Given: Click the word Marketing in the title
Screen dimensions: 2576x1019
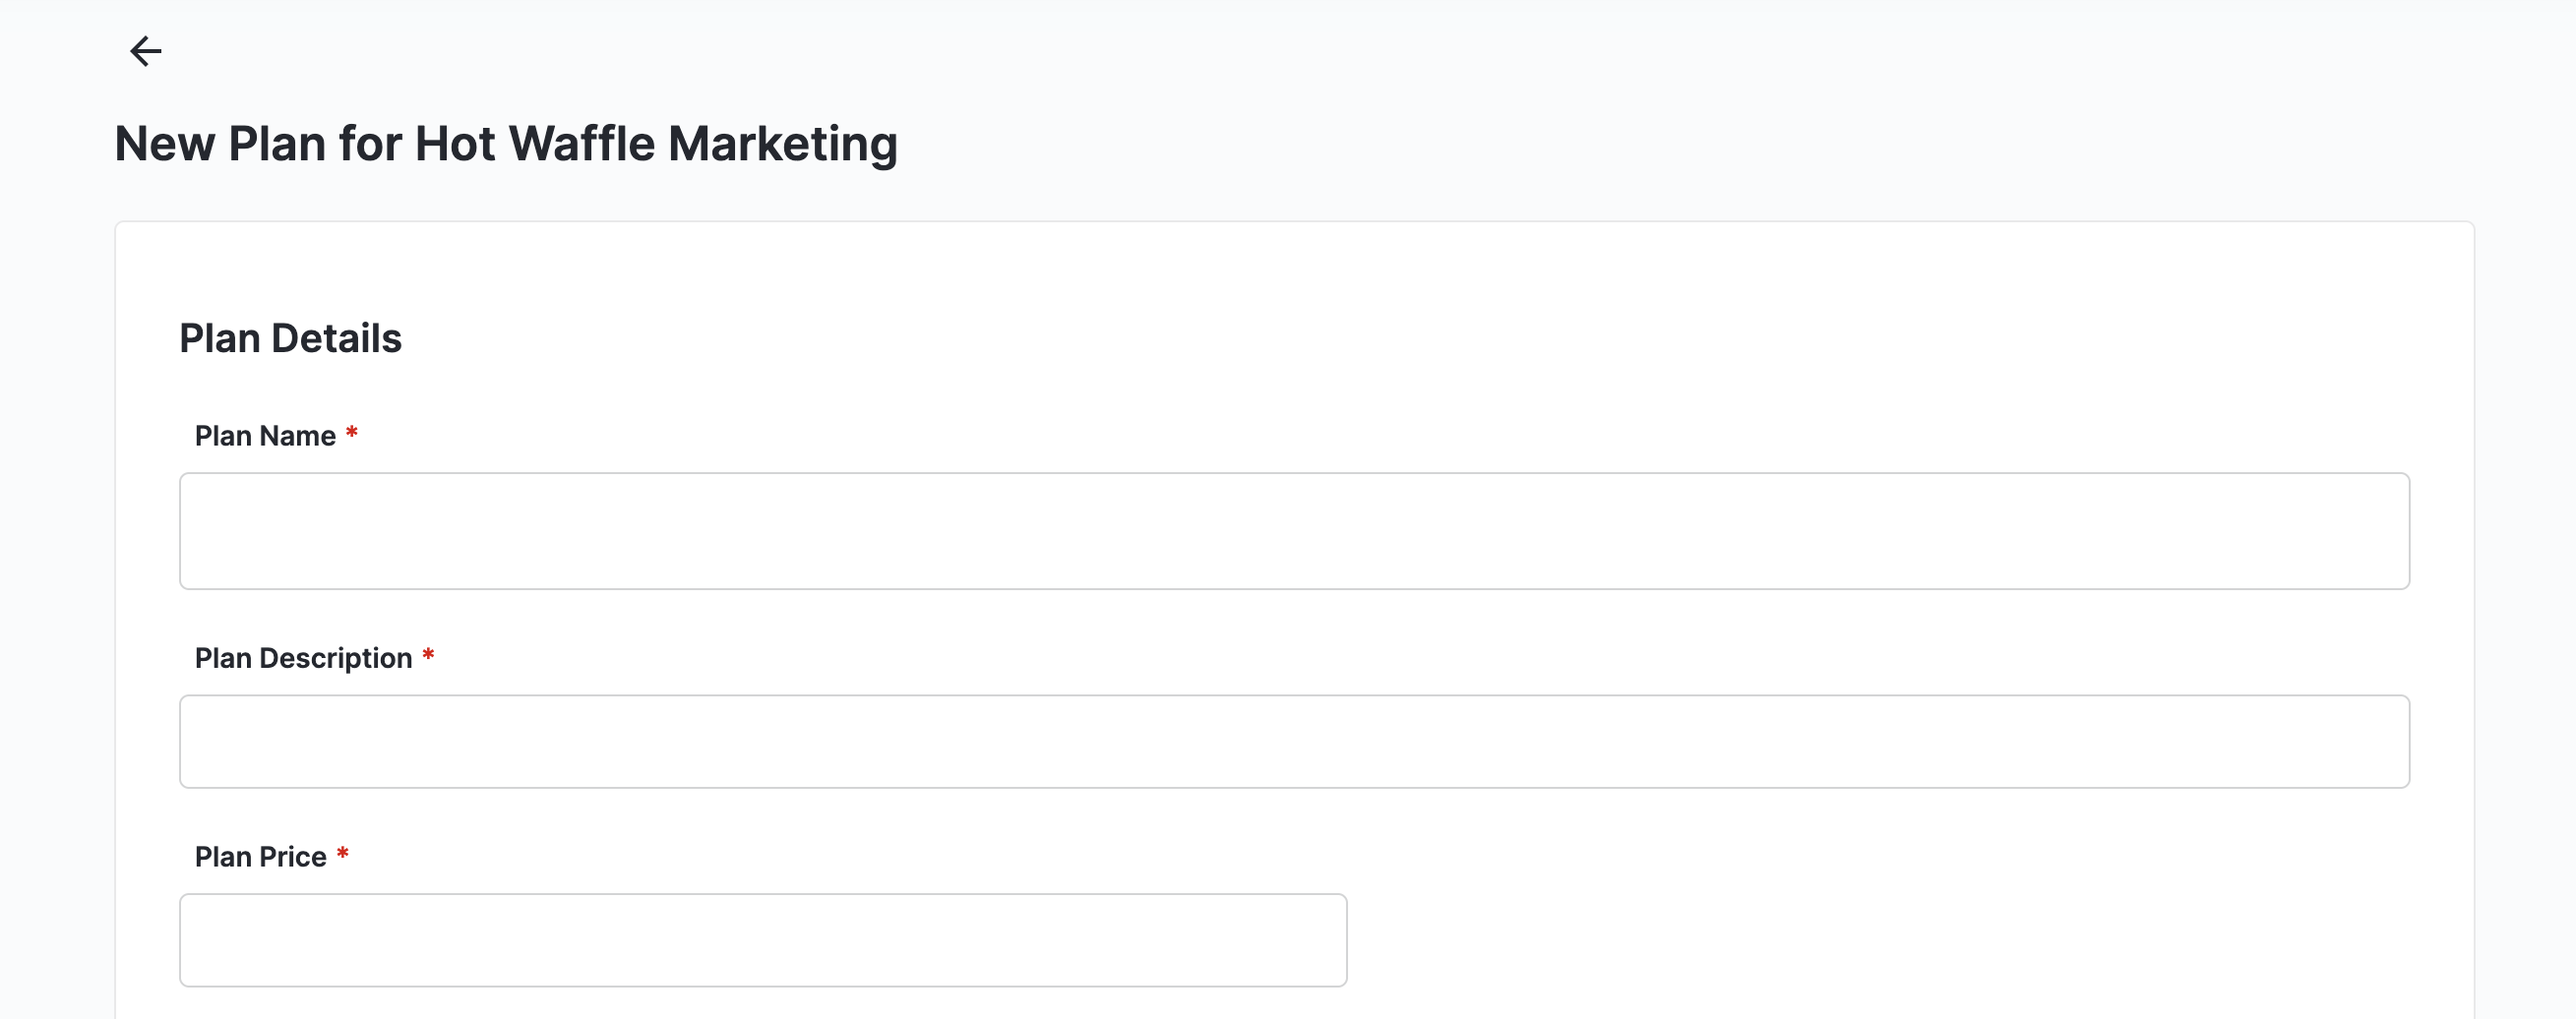Looking at the screenshot, I should [782, 143].
